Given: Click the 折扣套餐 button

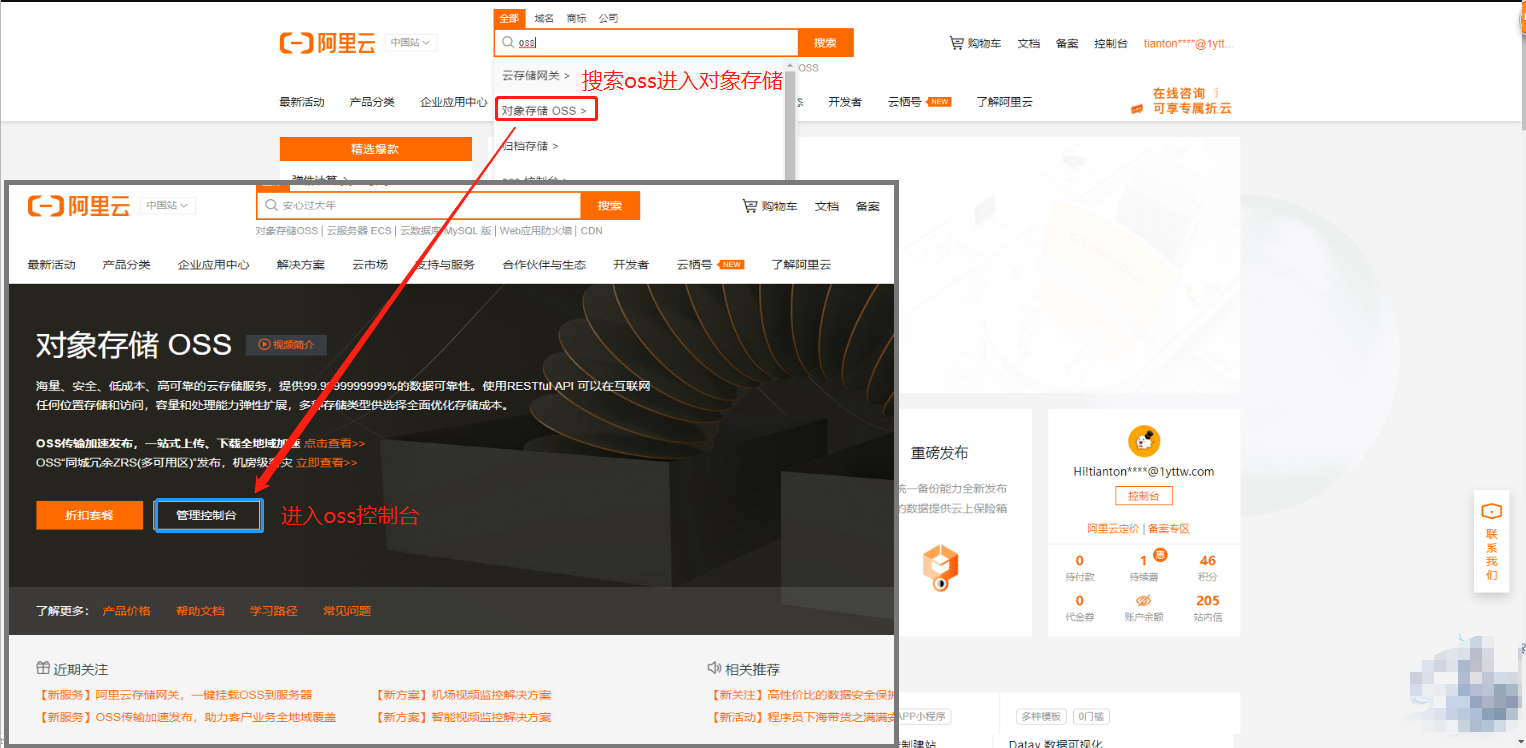Looking at the screenshot, I should click(x=89, y=515).
